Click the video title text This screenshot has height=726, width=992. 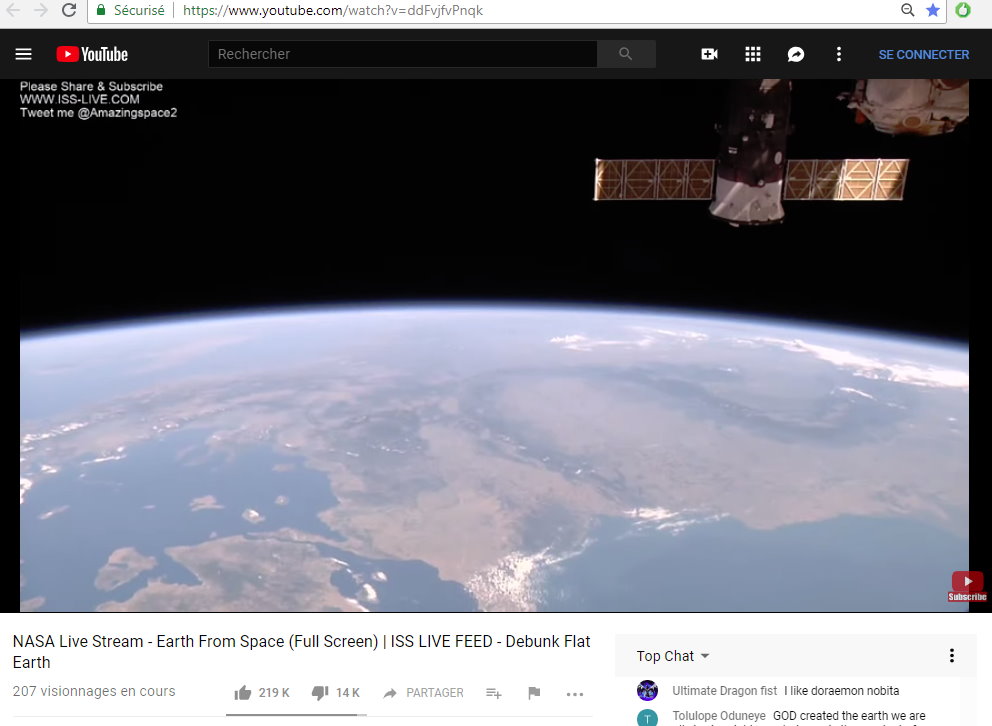coord(301,651)
